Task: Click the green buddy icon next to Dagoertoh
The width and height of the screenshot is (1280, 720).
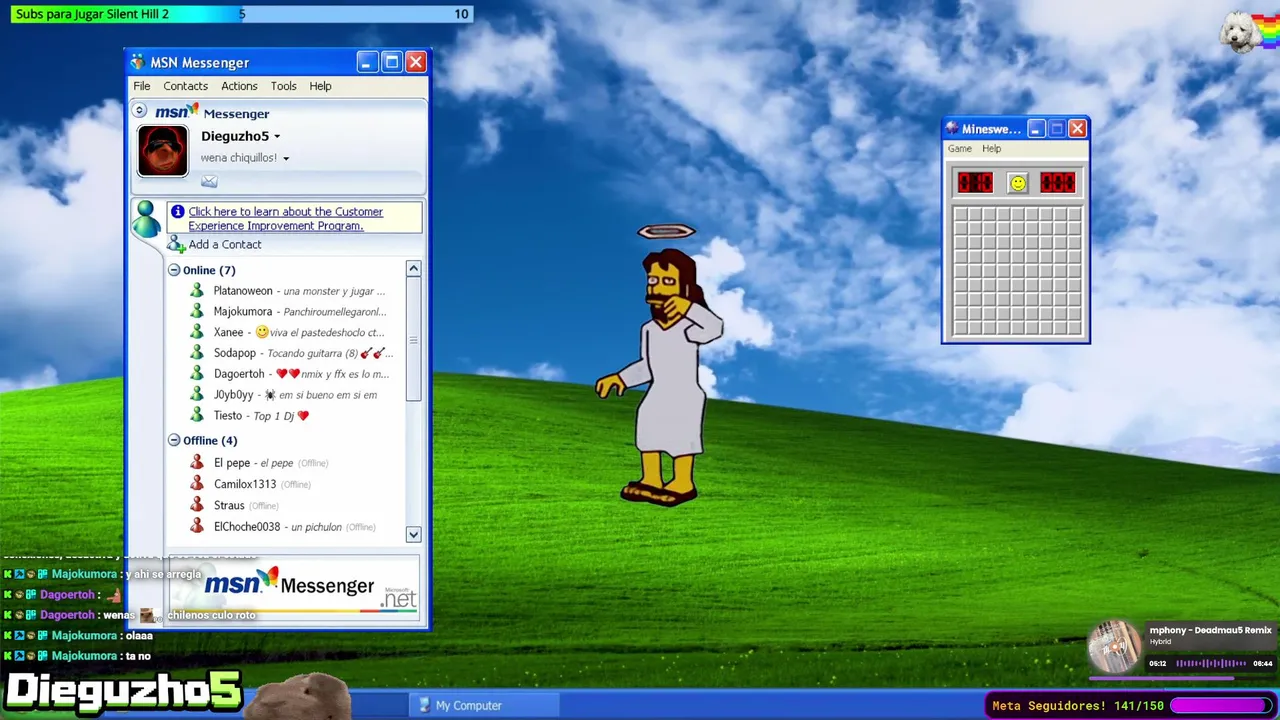Action: (197, 374)
